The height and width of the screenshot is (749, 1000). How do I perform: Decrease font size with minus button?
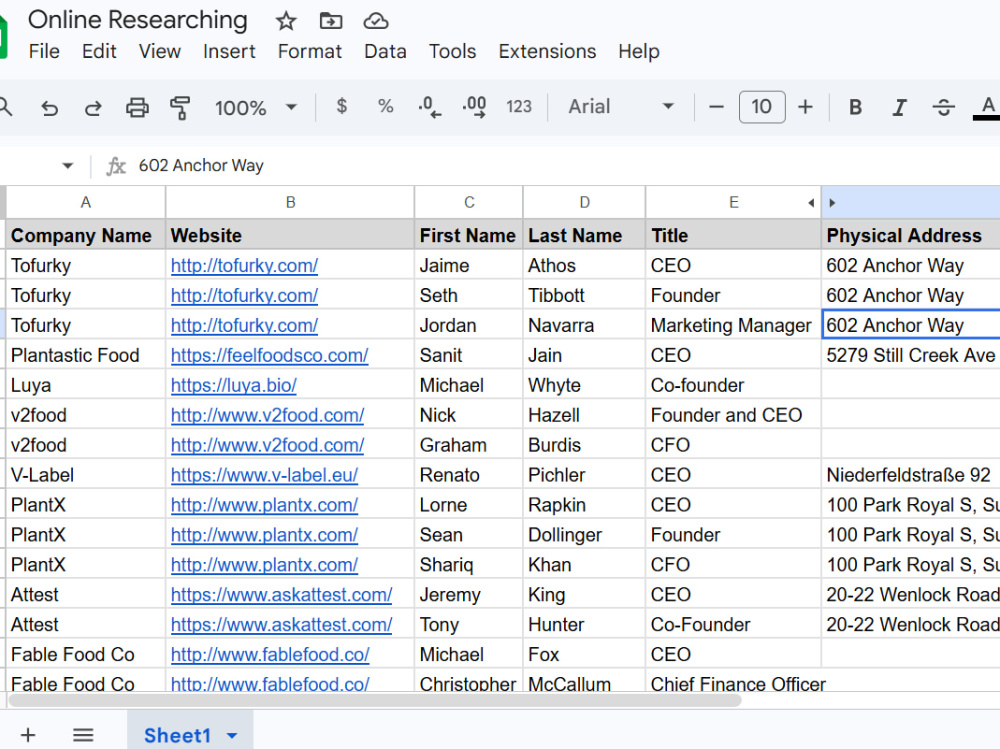716,107
